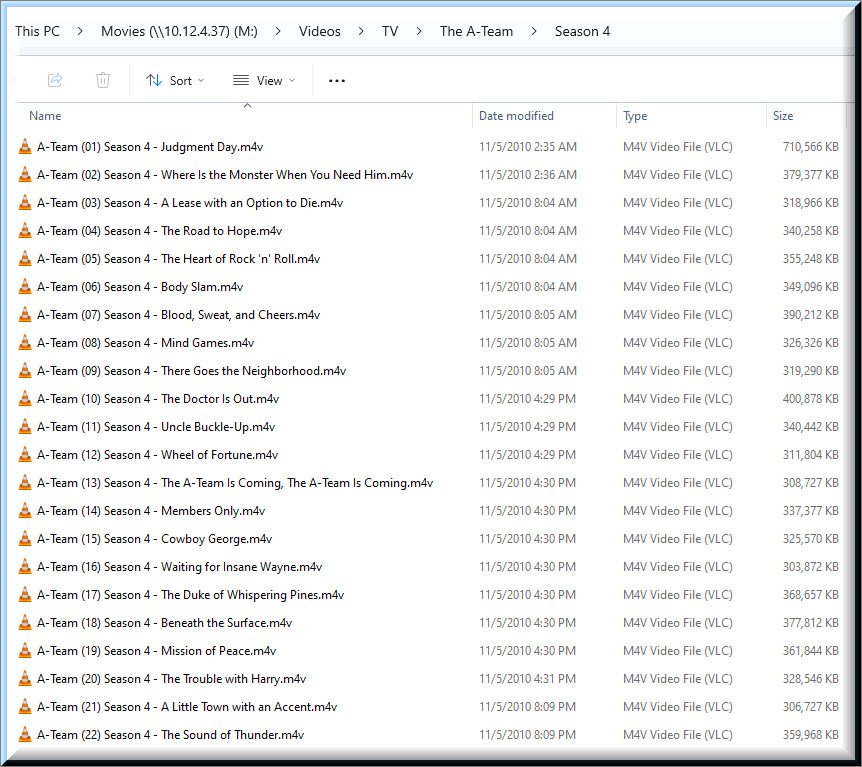Click VLC icon of Mission of Peace file

[25, 651]
